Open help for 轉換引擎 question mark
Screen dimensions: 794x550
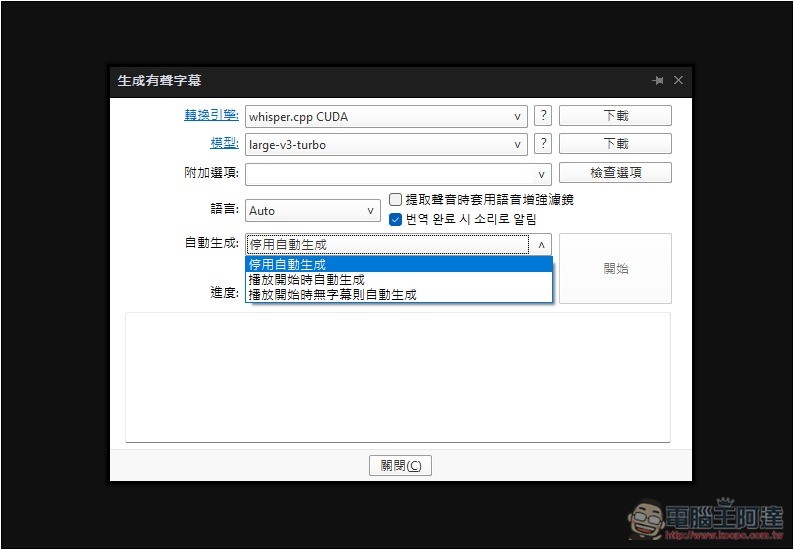click(543, 116)
